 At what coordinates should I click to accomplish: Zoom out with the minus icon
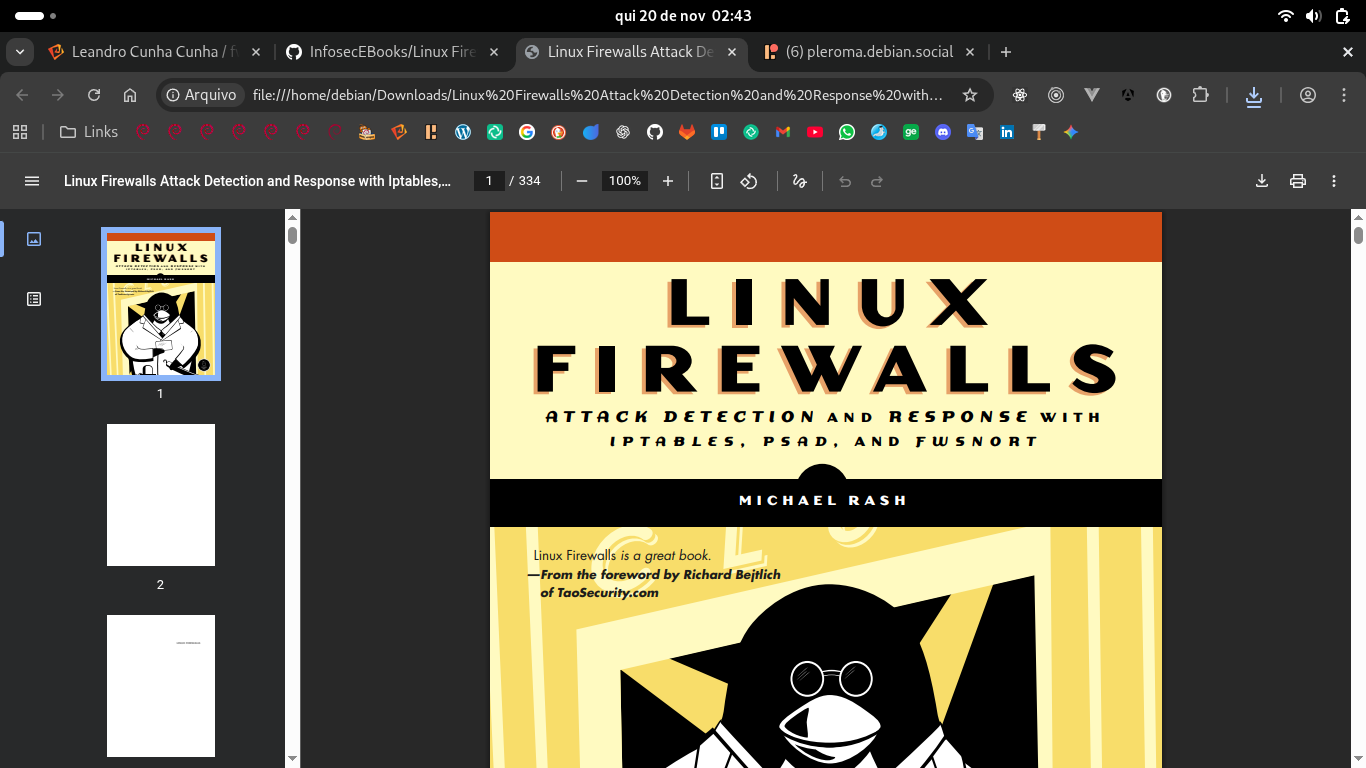point(582,181)
